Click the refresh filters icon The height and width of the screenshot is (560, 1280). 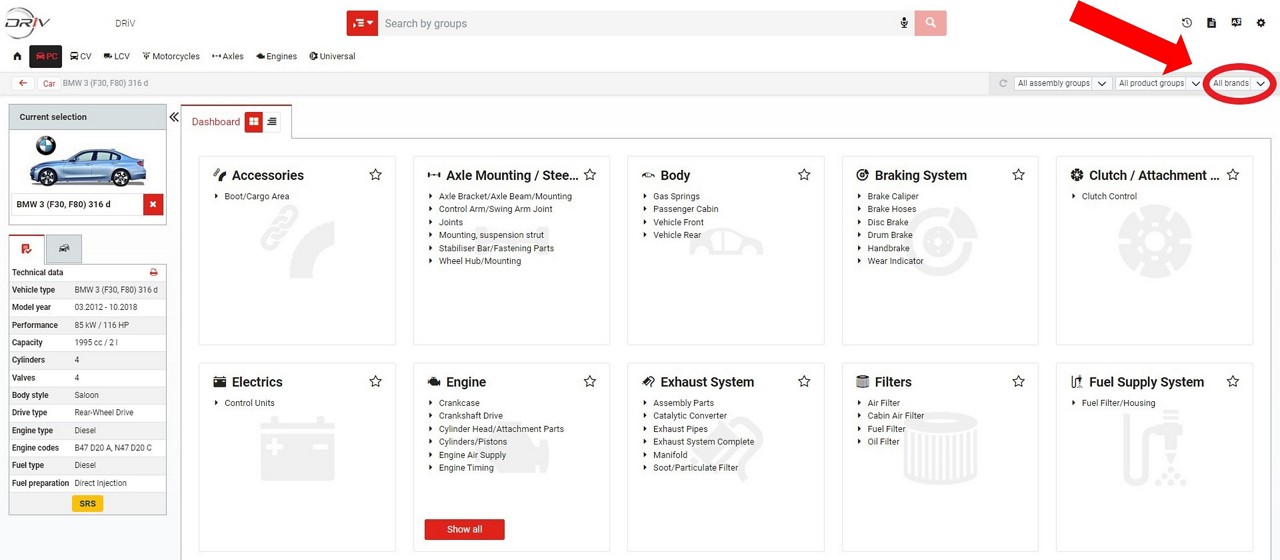click(1003, 84)
